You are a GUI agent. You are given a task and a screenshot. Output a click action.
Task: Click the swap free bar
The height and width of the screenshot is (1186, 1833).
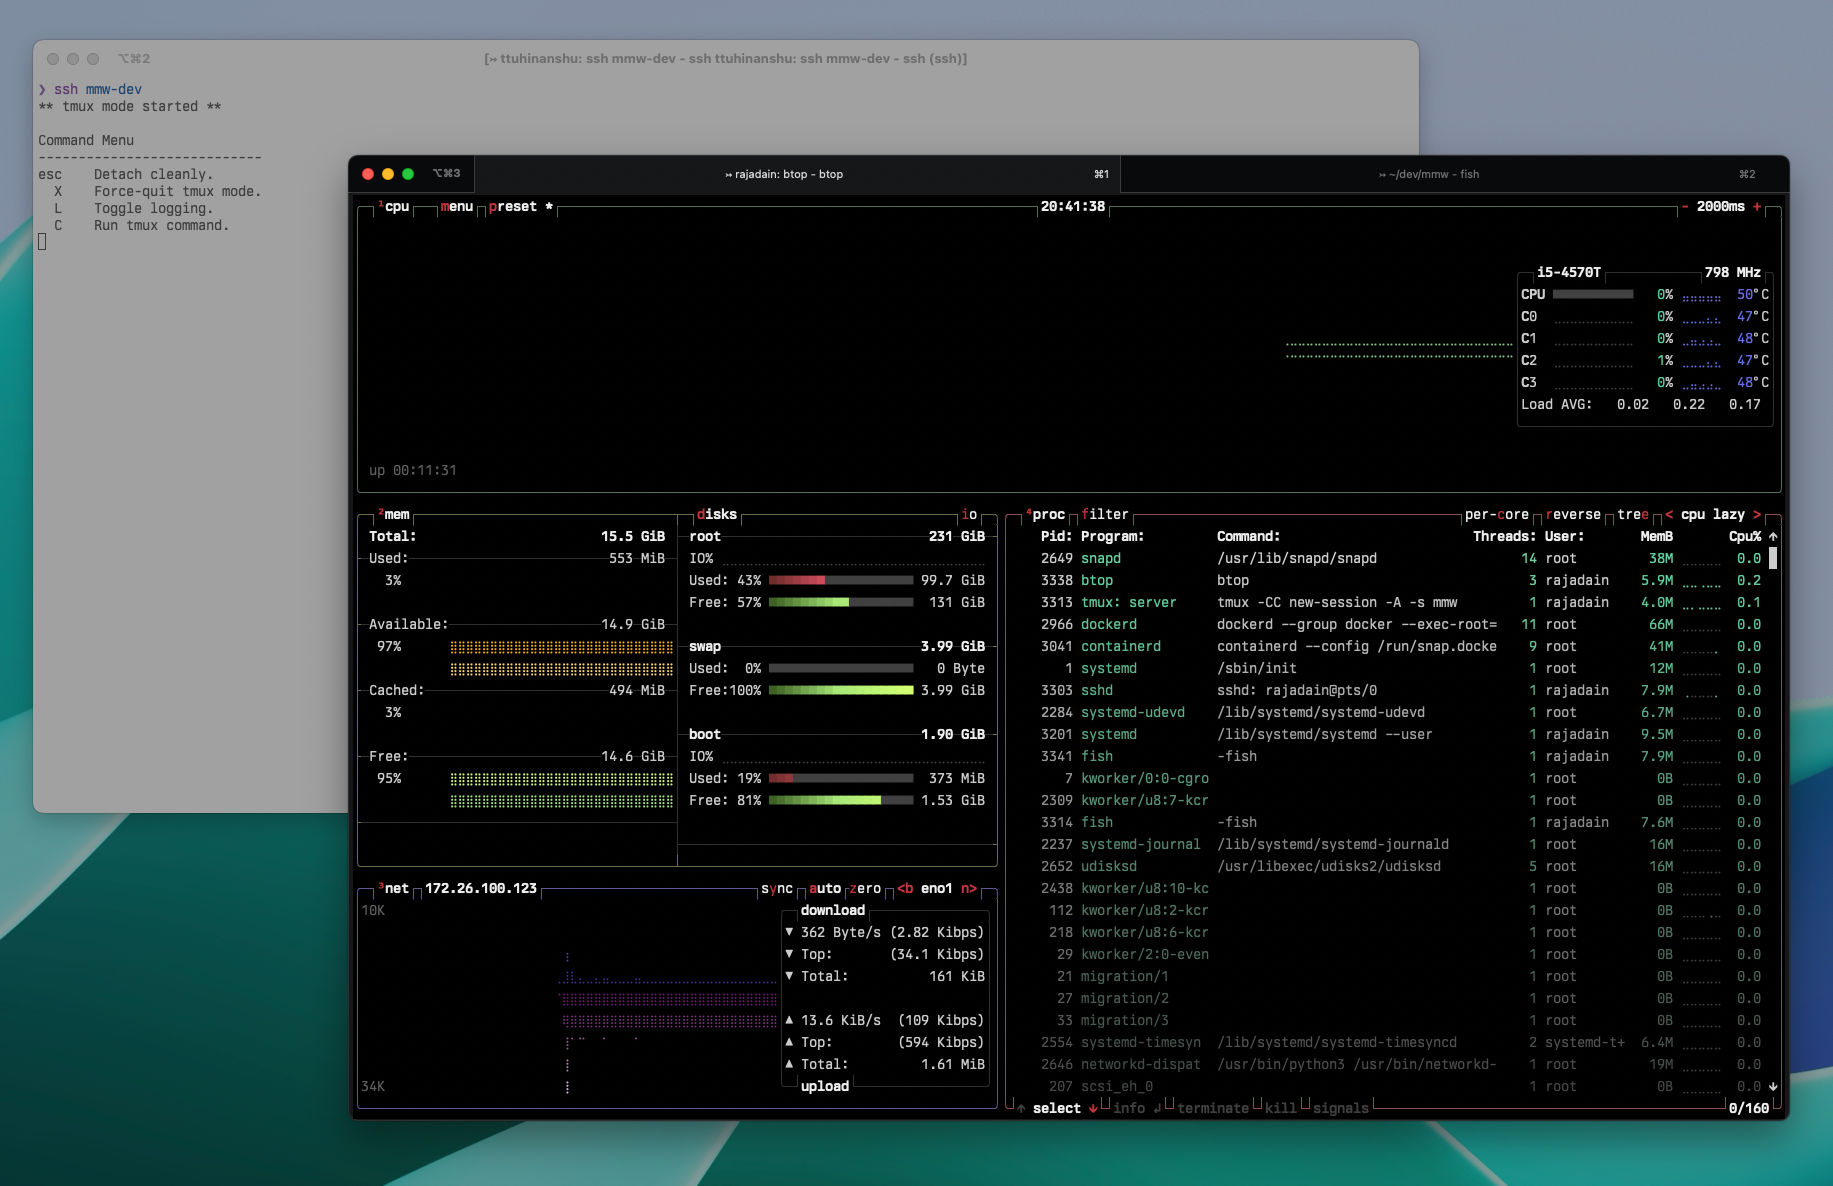(x=841, y=691)
